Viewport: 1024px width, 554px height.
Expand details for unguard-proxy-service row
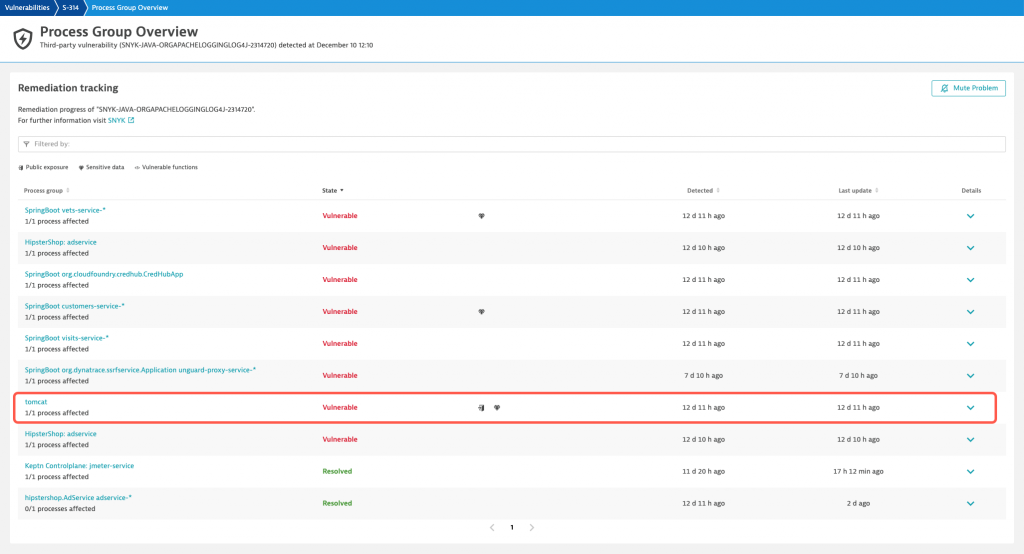click(970, 376)
